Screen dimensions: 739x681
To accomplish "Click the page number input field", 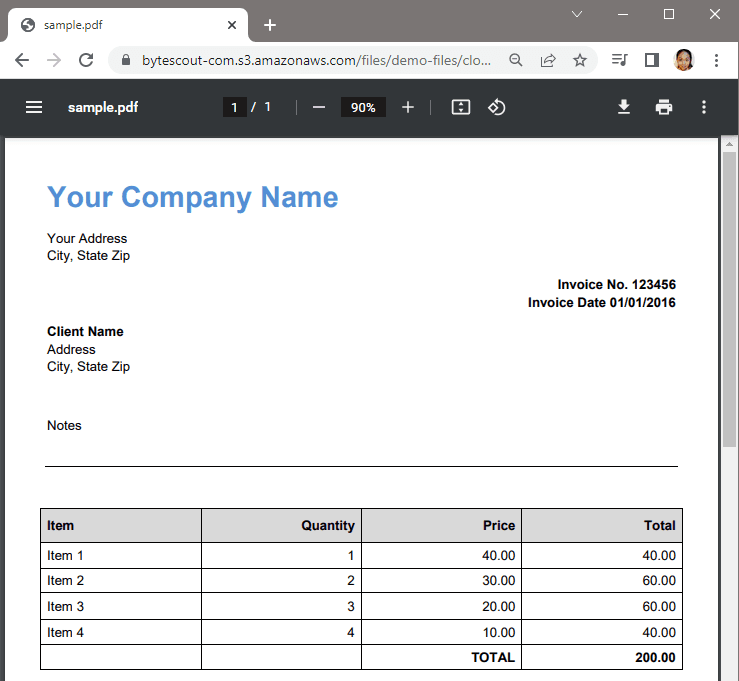I will pos(234,107).
